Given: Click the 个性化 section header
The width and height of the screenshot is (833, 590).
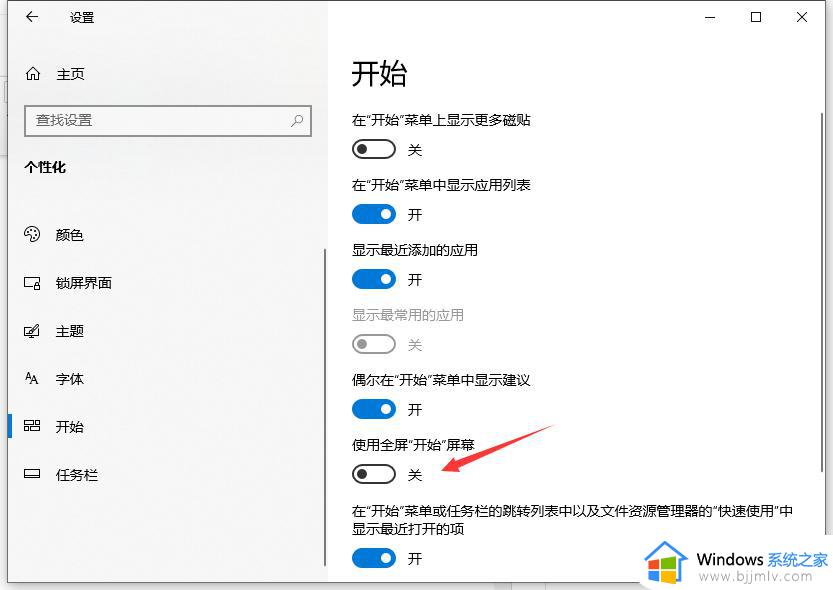Looking at the screenshot, I should tap(45, 167).
